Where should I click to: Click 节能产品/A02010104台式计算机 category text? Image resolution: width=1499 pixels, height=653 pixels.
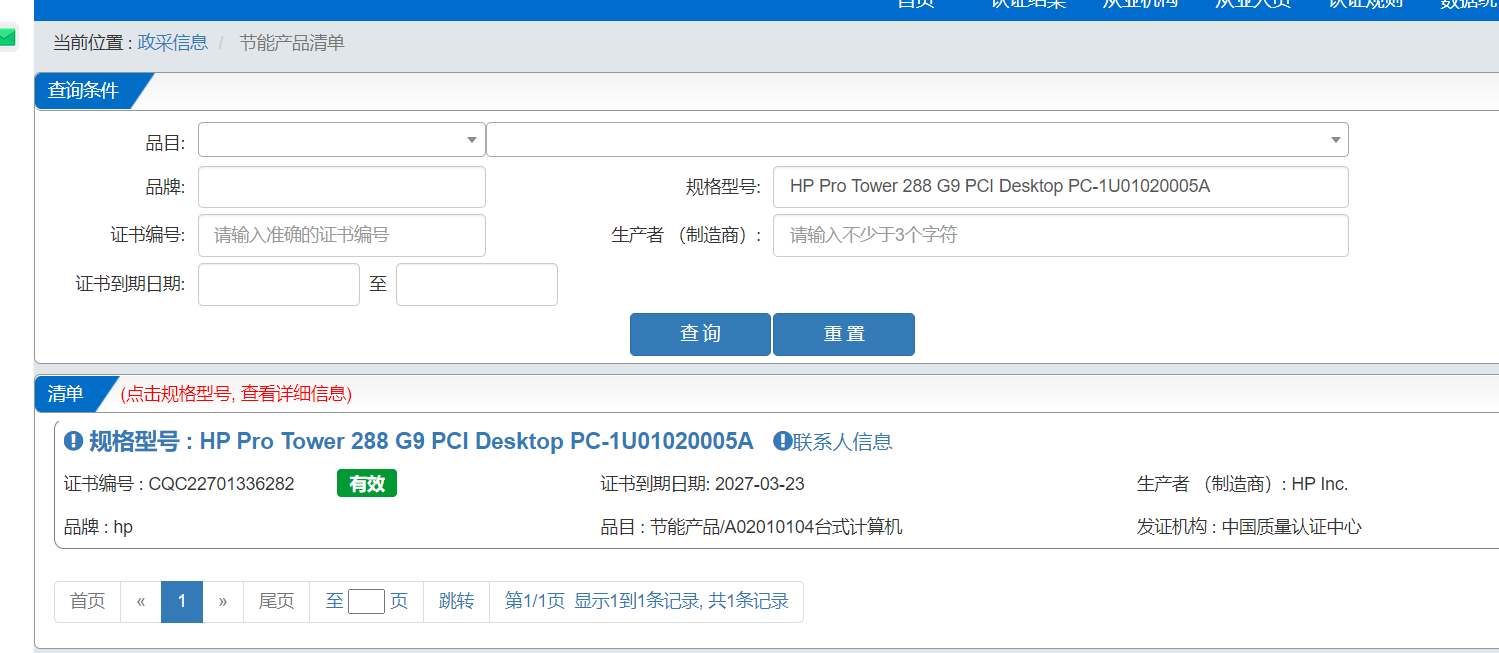click(776, 527)
